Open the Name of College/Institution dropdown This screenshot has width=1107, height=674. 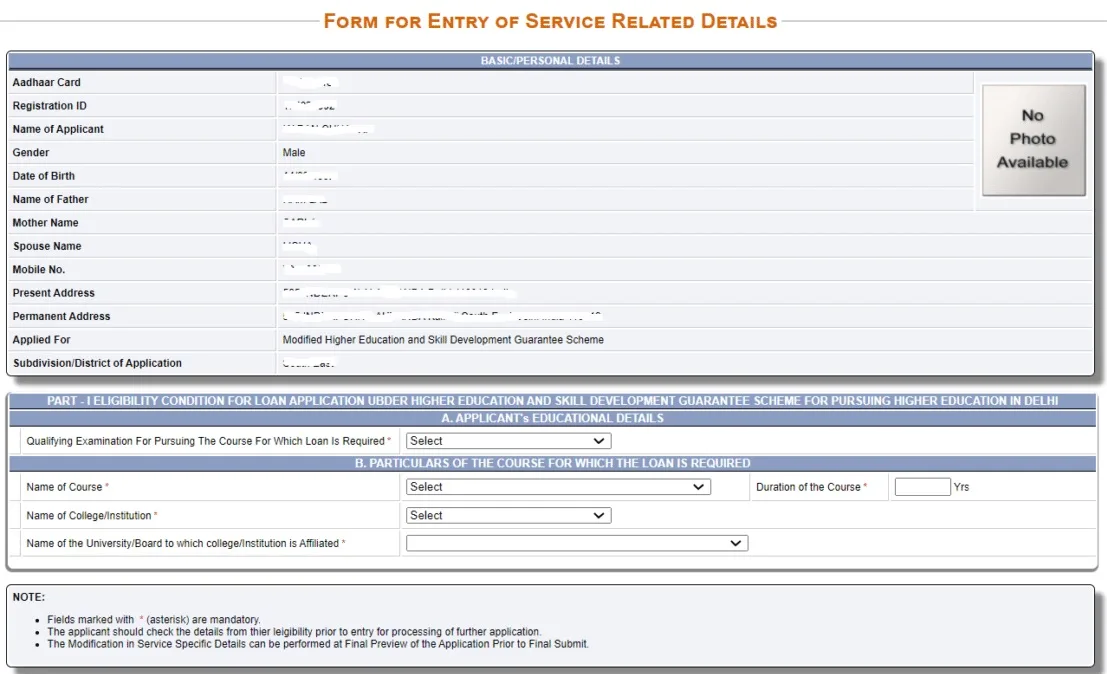508,516
